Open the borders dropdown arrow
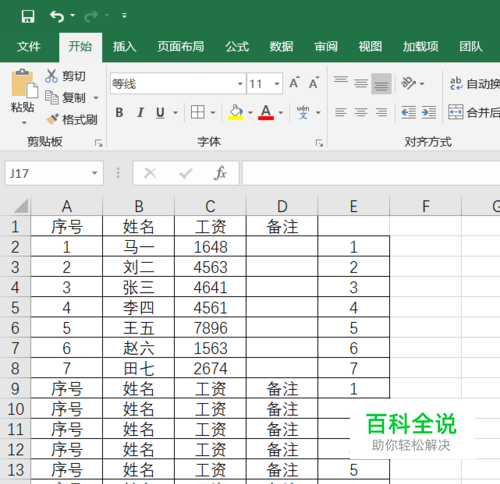The image size is (500, 484). (213, 113)
